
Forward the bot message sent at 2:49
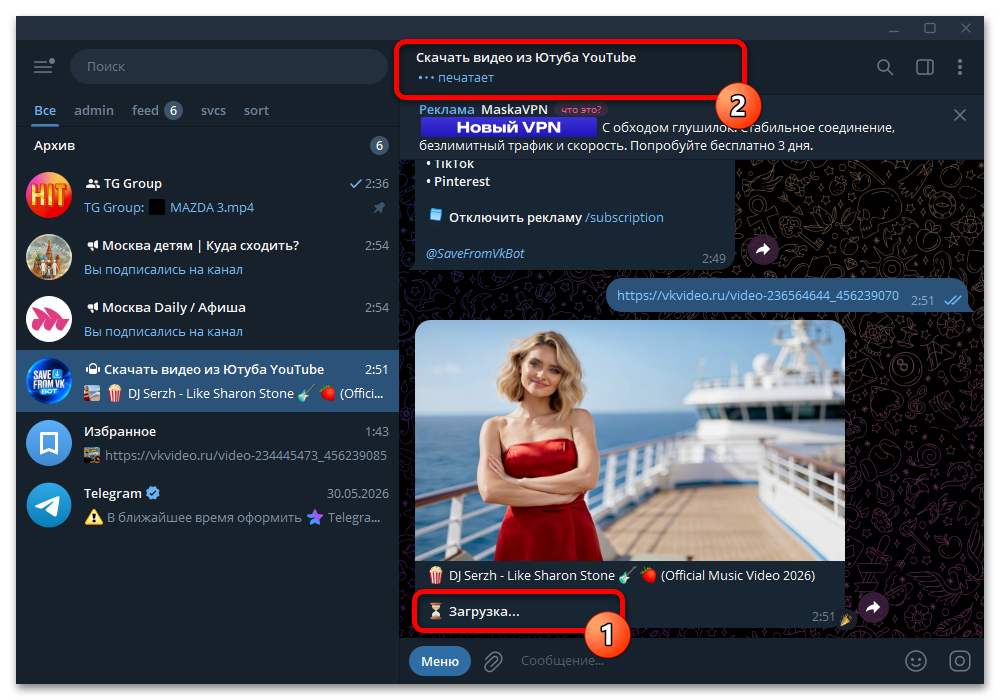point(763,249)
